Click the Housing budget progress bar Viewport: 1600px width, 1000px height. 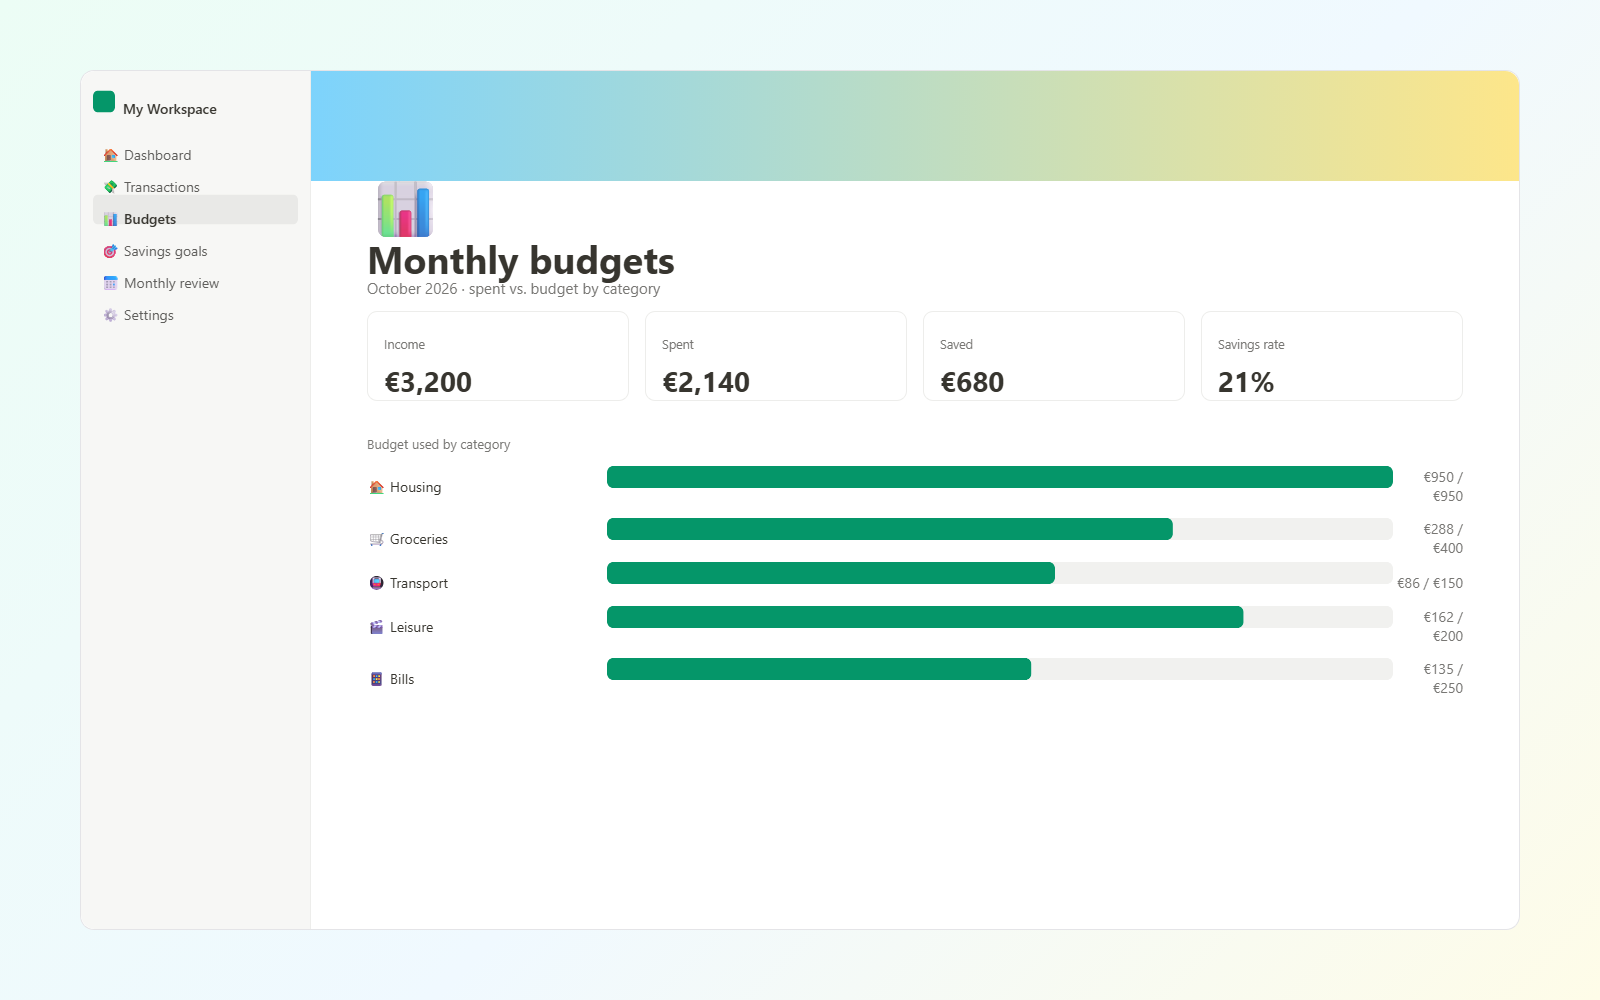click(x=1000, y=477)
